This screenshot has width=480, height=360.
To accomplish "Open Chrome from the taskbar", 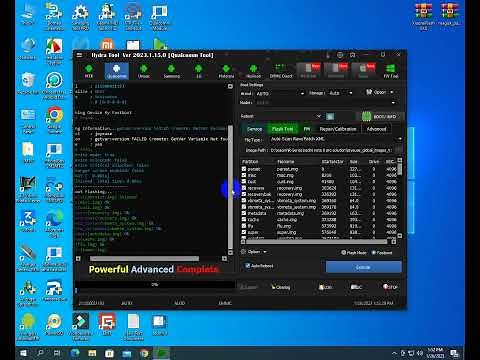I will [144, 353].
